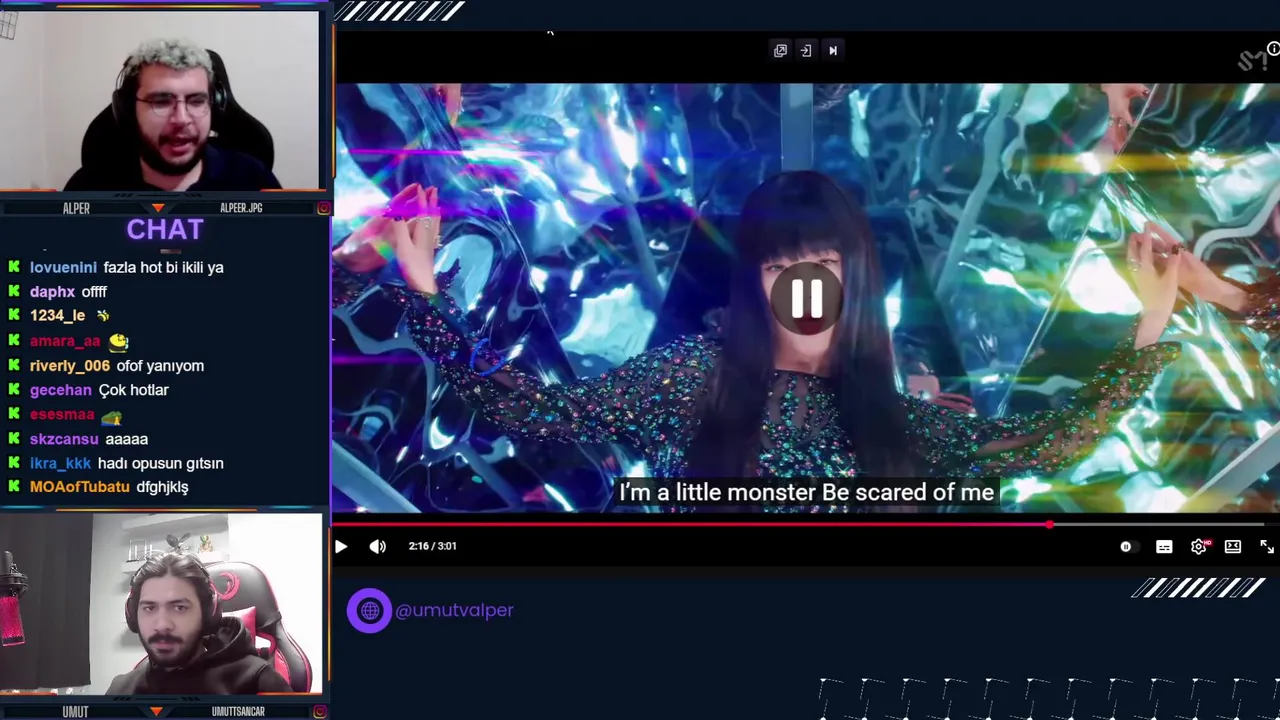Click the message "ofof yanıyom"
Screen dimensions: 1280x720
pyautogui.click(x=160, y=366)
